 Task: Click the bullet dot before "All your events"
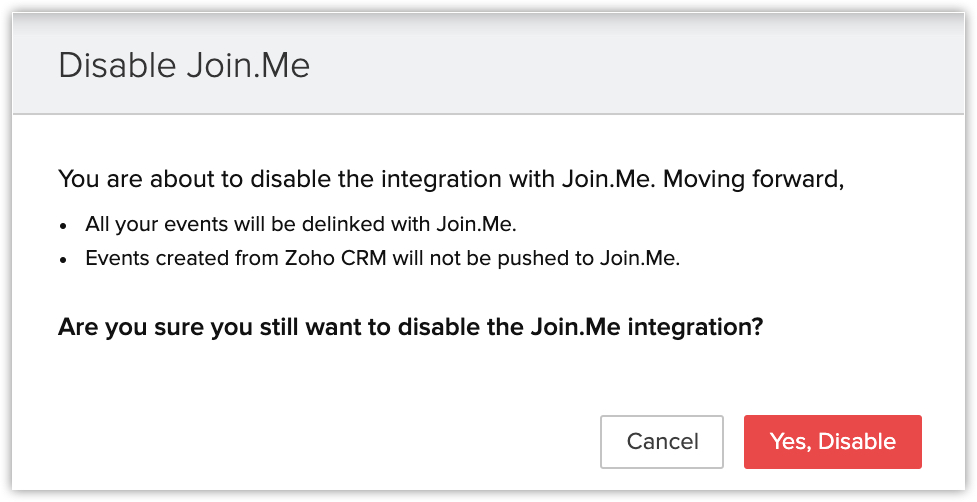pos(66,227)
